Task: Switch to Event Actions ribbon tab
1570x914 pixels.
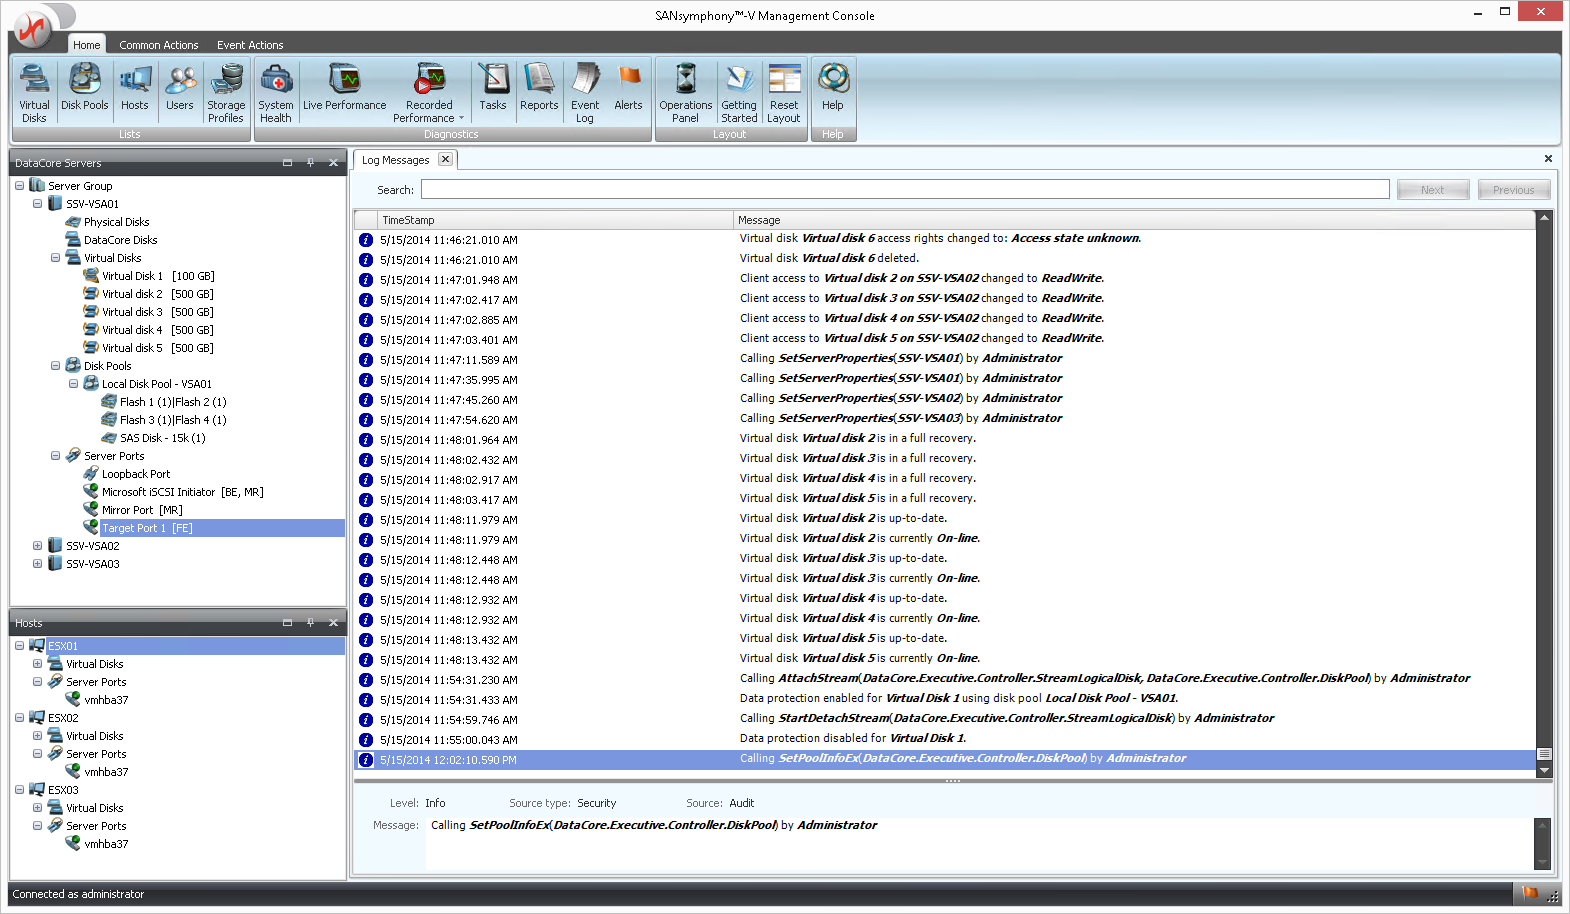Action: click(250, 45)
